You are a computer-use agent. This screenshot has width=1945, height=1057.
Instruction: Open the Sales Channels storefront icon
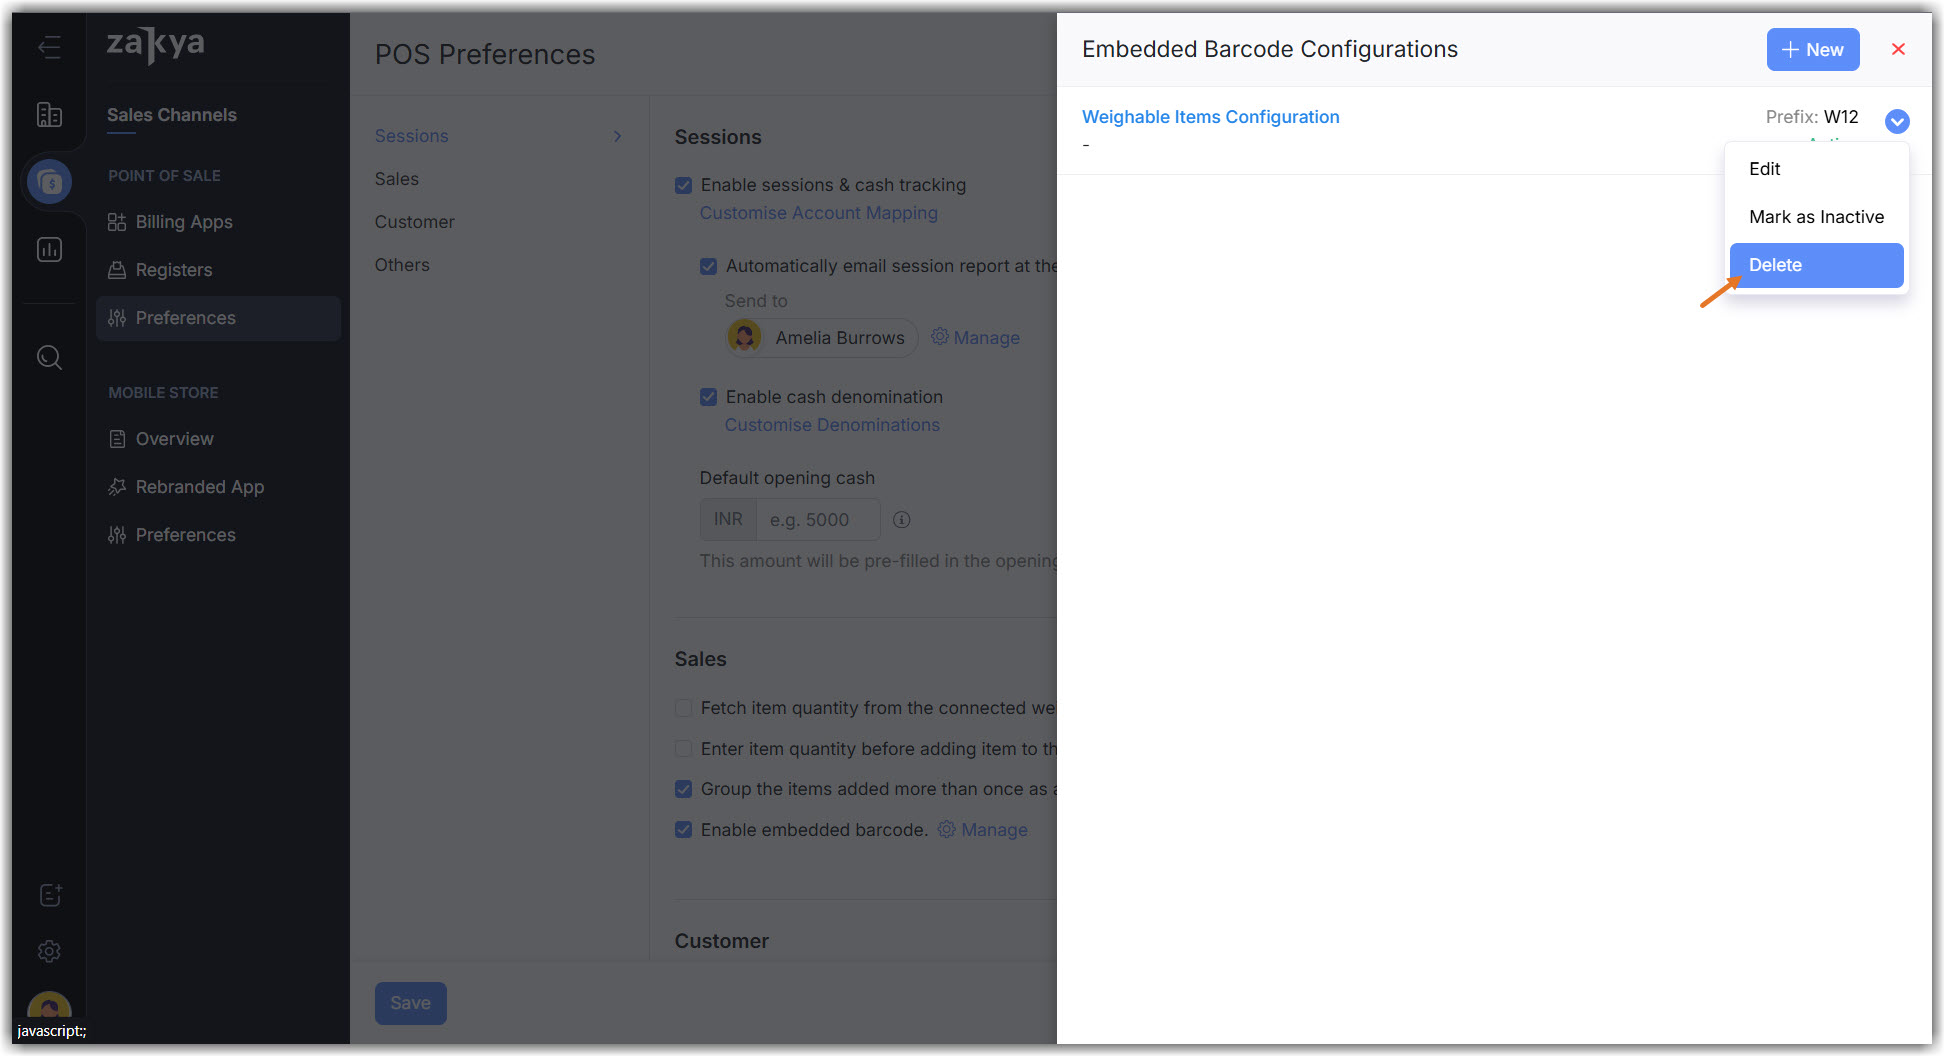click(49, 182)
